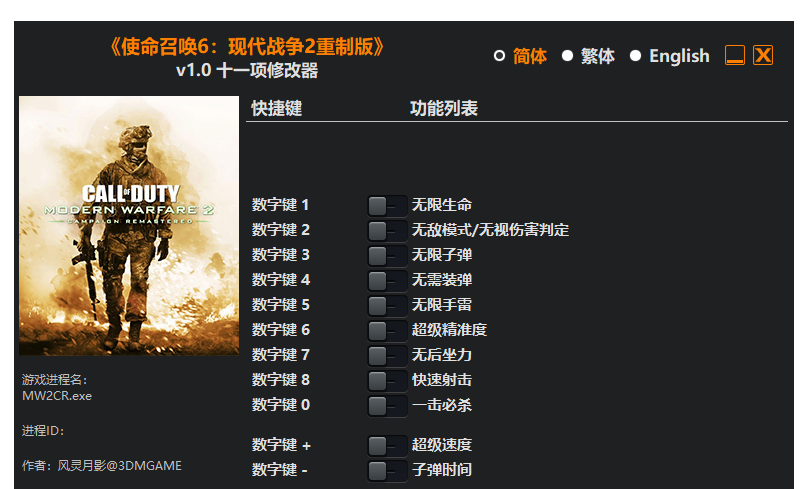The image size is (811, 489).
Task: Switch on 无需装弹 option
Action: [387, 280]
